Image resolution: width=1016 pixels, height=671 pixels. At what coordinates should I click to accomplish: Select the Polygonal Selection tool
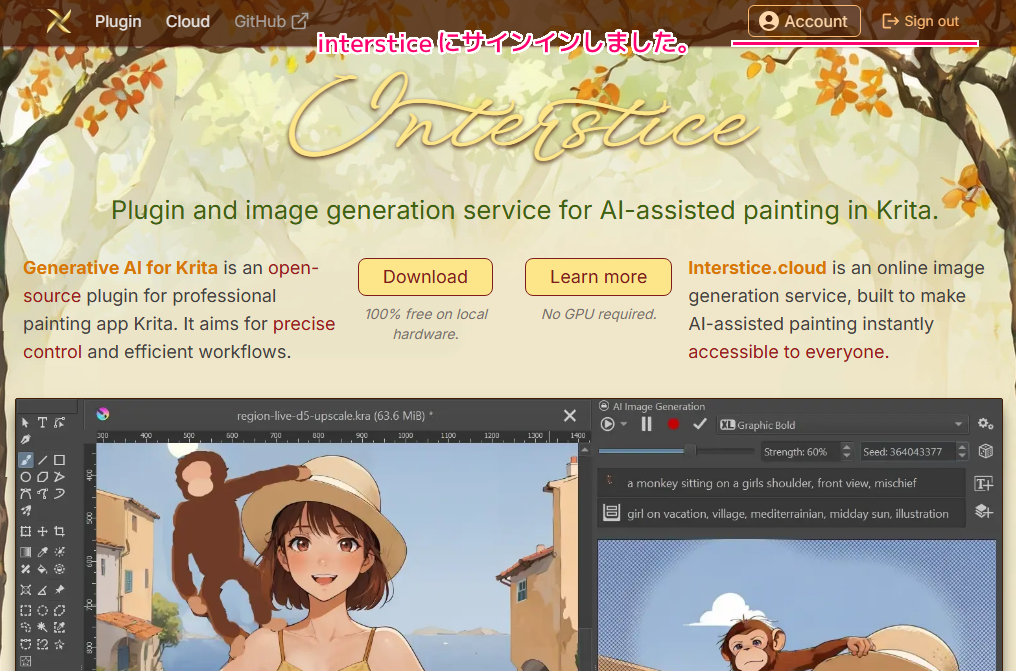pyautogui.click(x=59, y=610)
